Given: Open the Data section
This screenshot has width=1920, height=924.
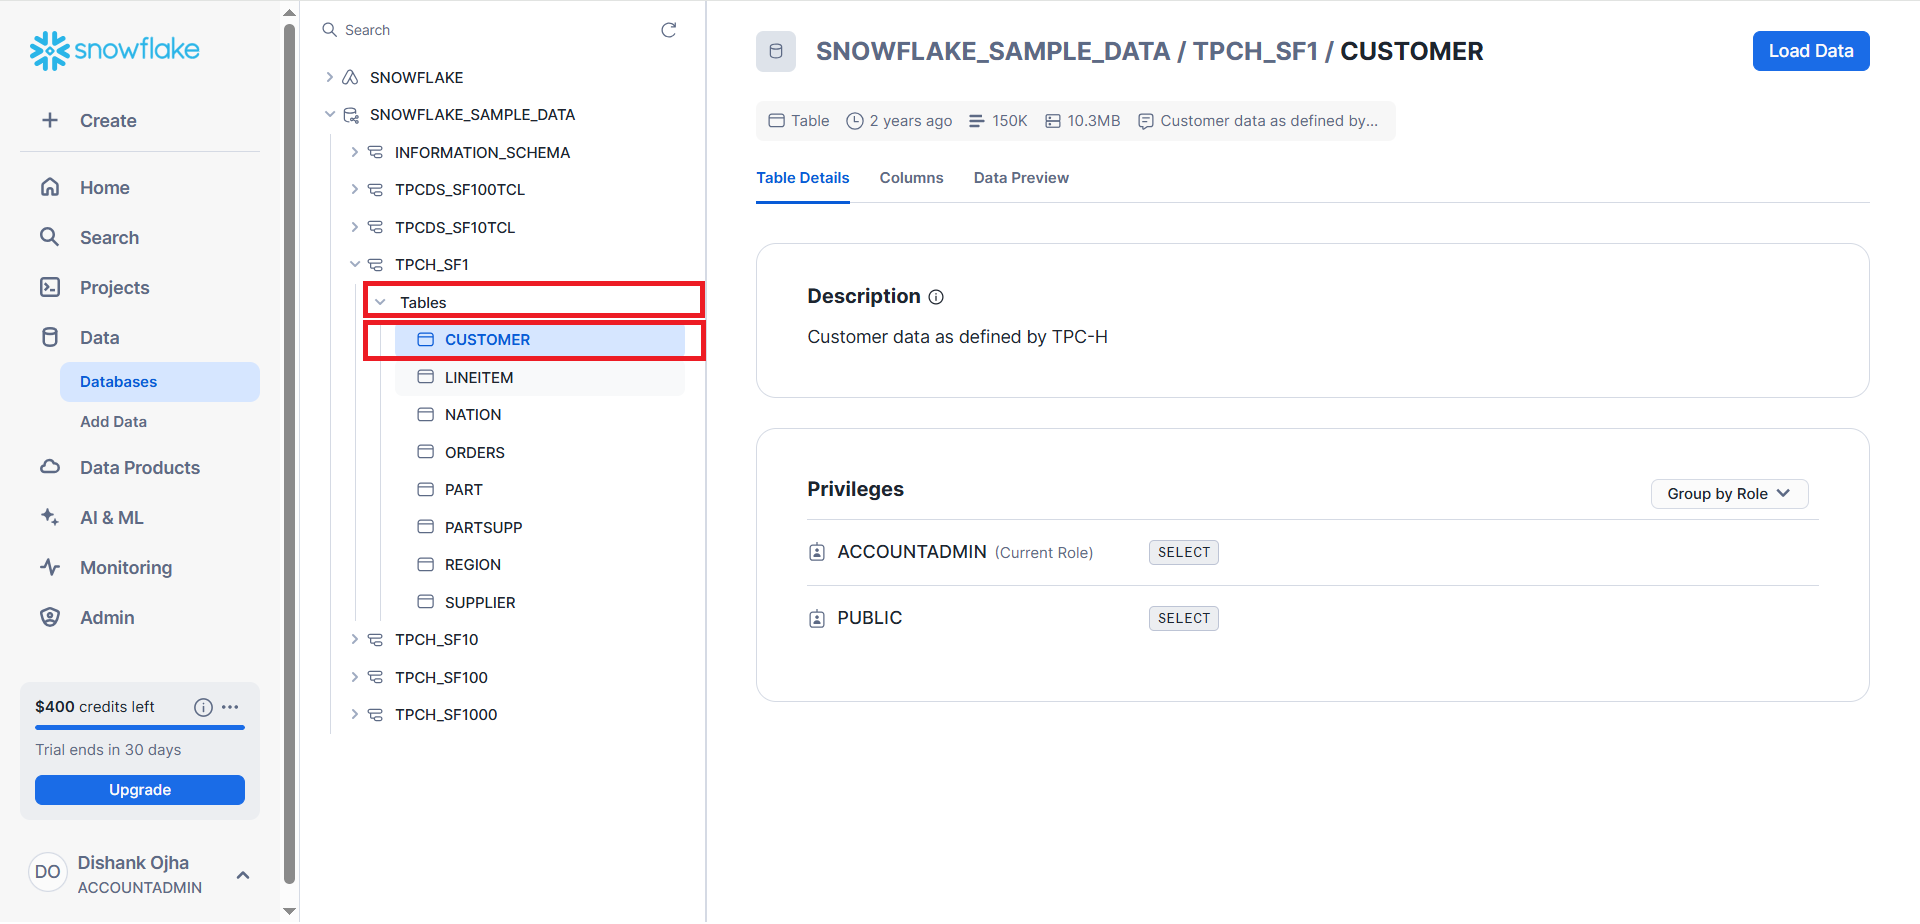Looking at the screenshot, I should [99, 337].
